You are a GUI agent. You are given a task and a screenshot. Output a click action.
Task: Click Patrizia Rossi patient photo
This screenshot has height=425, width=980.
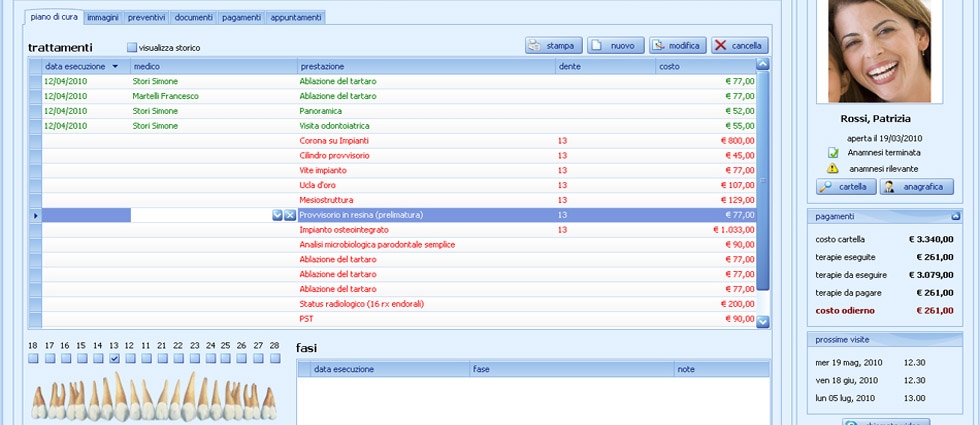coord(879,51)
